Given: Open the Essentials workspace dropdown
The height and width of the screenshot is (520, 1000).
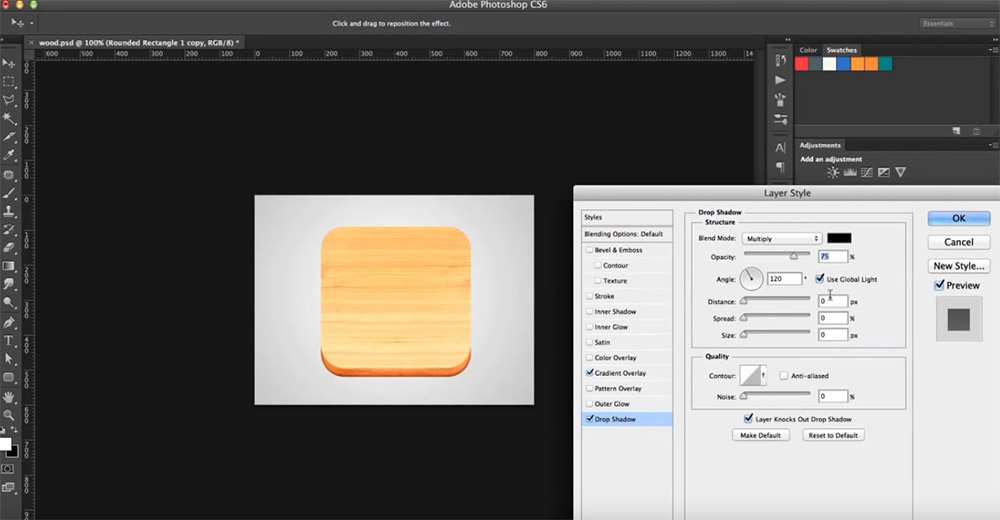Looking at the screenshot, I should point(957,23).
